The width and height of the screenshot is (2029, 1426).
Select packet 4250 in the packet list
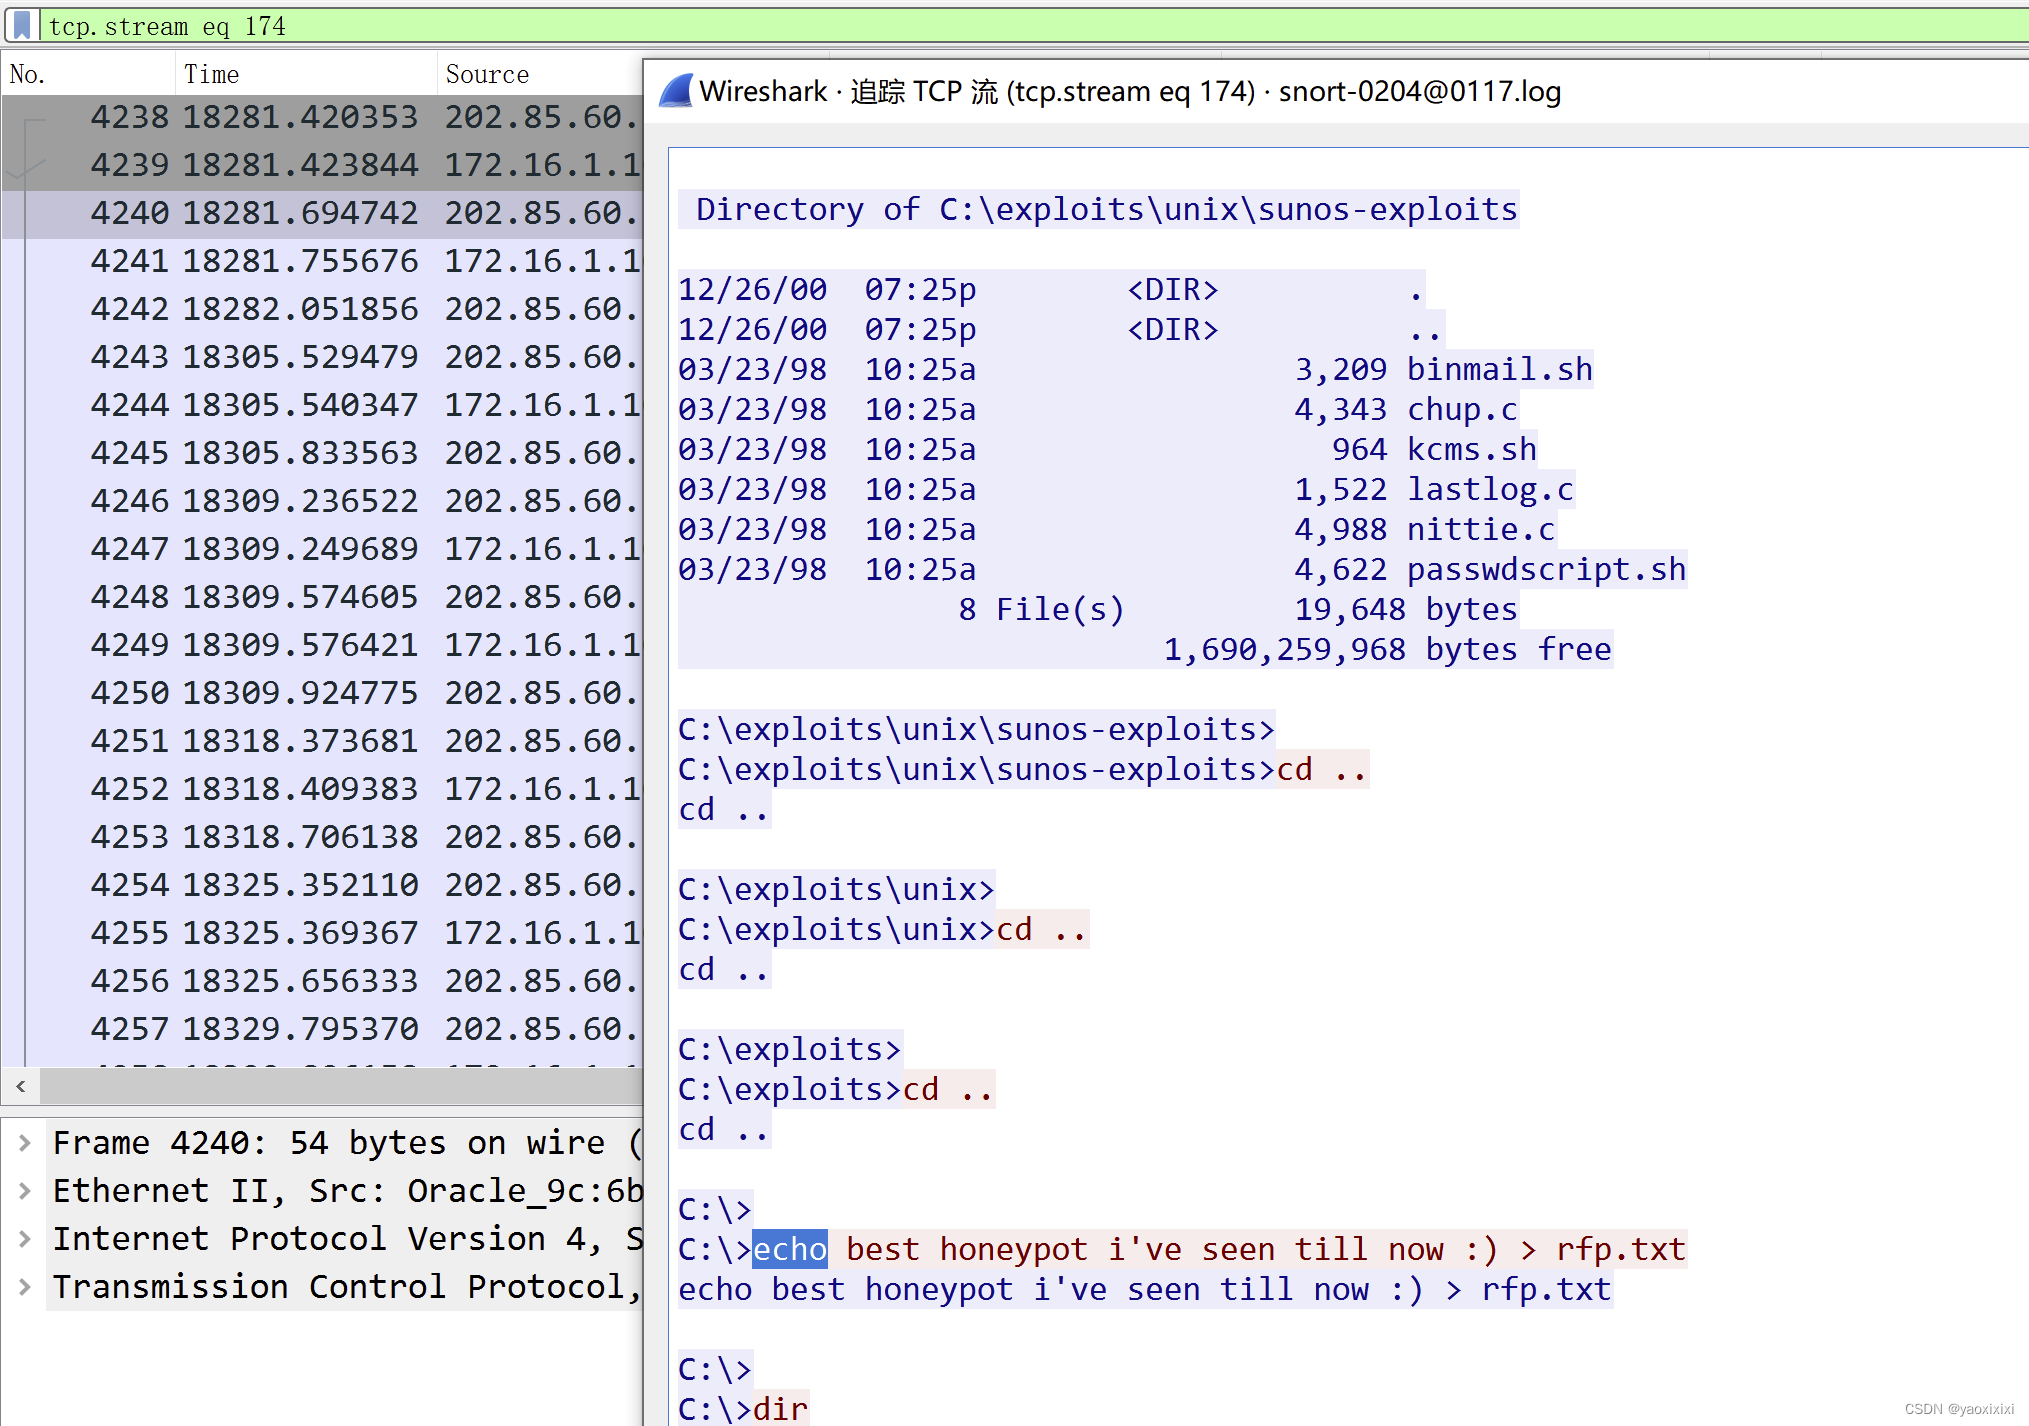click(322, 693)
